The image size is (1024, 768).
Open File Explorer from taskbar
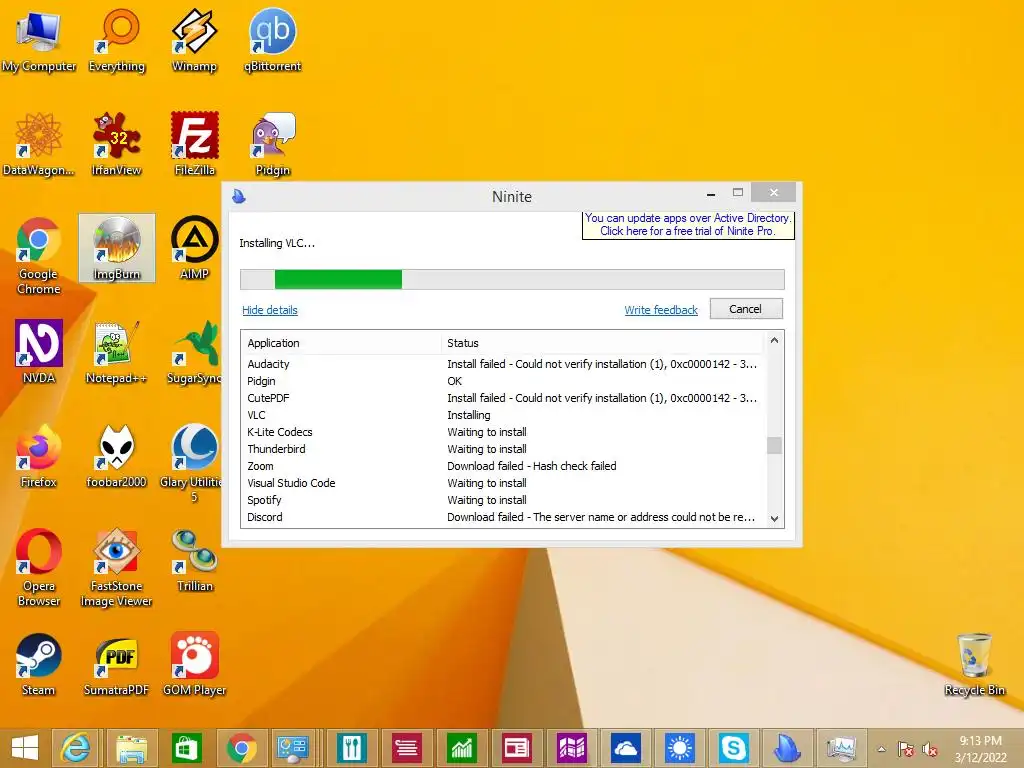click(131, 748)
